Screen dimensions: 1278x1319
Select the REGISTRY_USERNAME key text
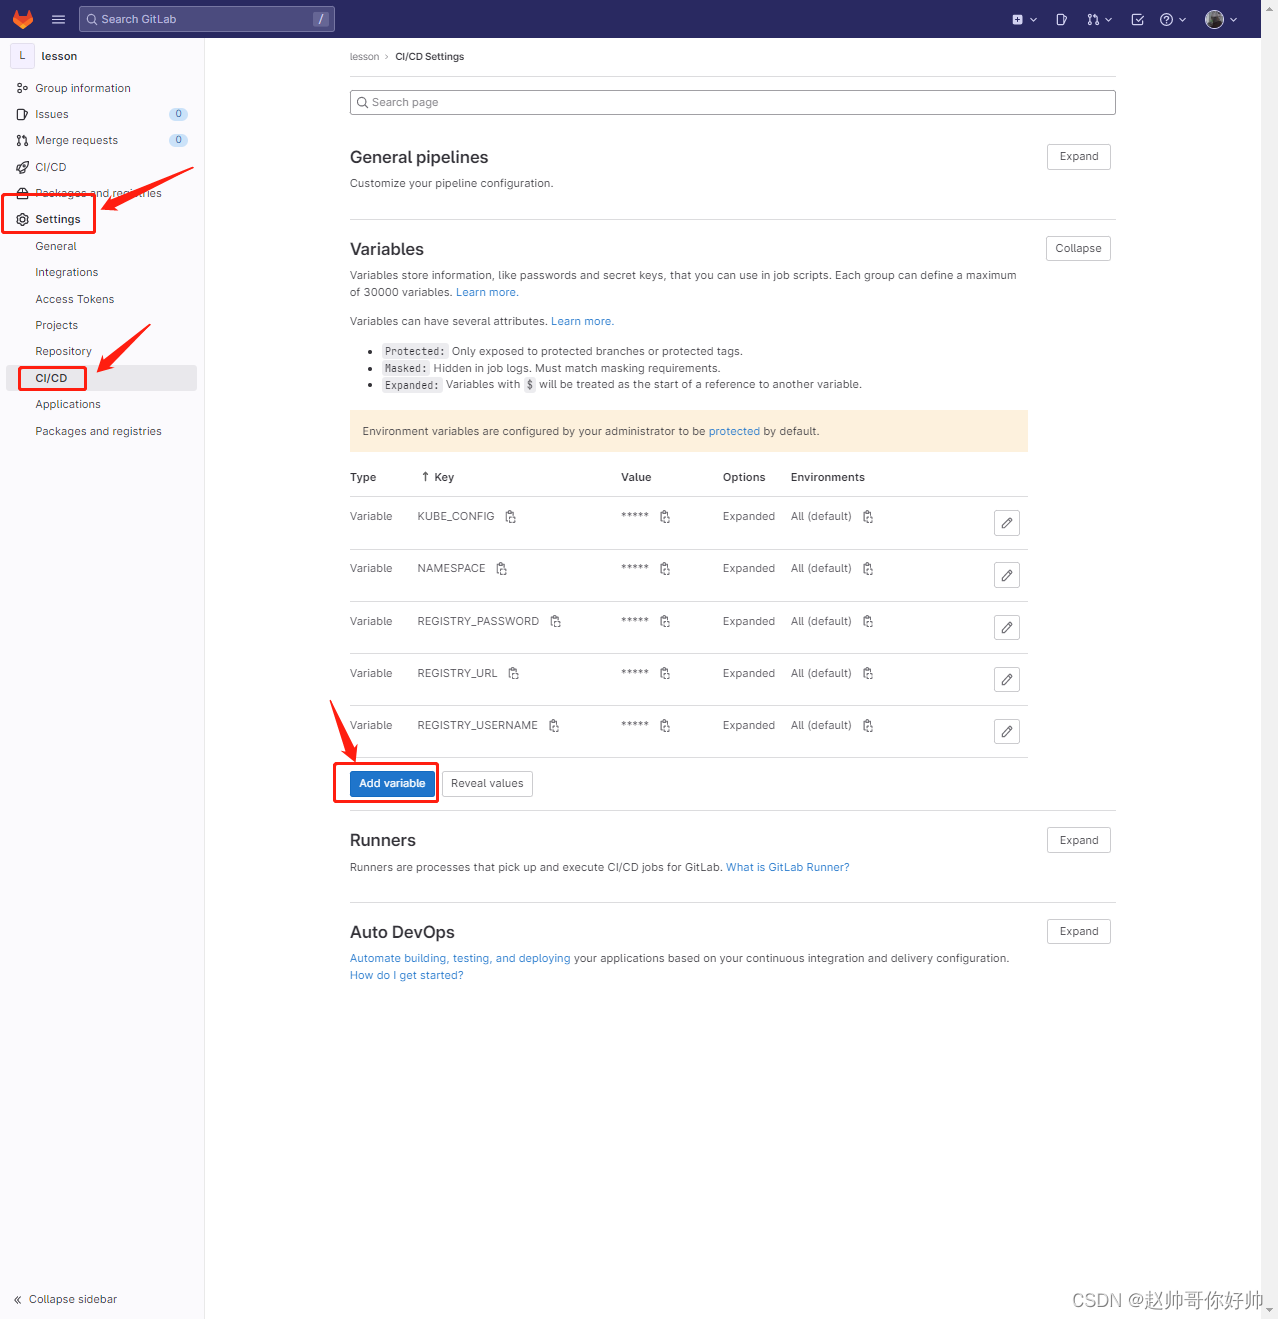(x=477, y=725)
